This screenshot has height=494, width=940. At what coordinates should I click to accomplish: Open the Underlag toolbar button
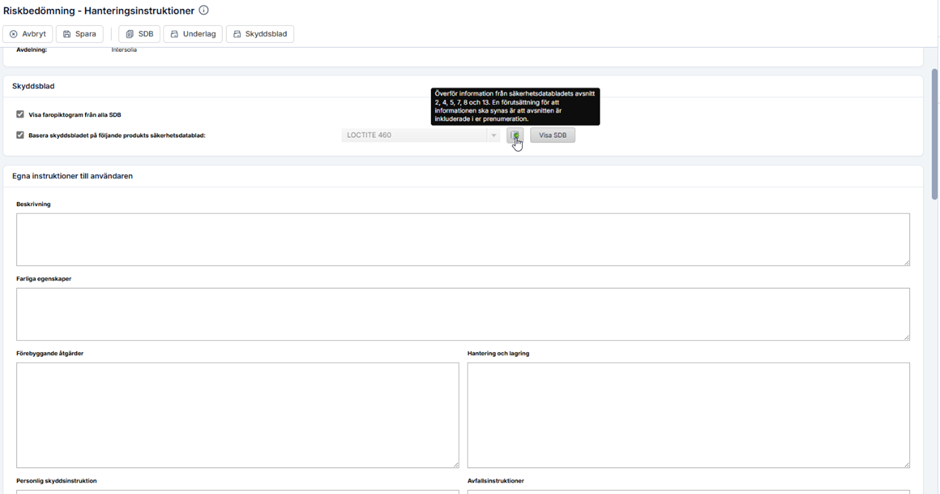(193, 34)
